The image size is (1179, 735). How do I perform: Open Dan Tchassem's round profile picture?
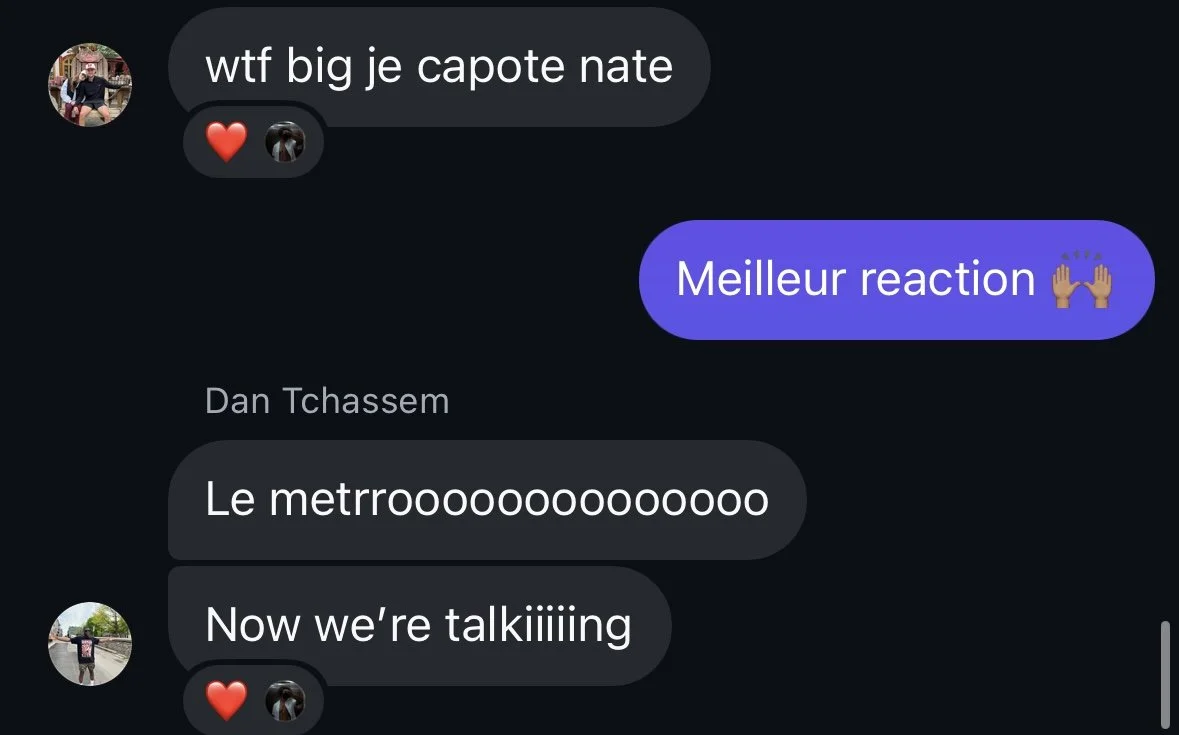[90, 644]
